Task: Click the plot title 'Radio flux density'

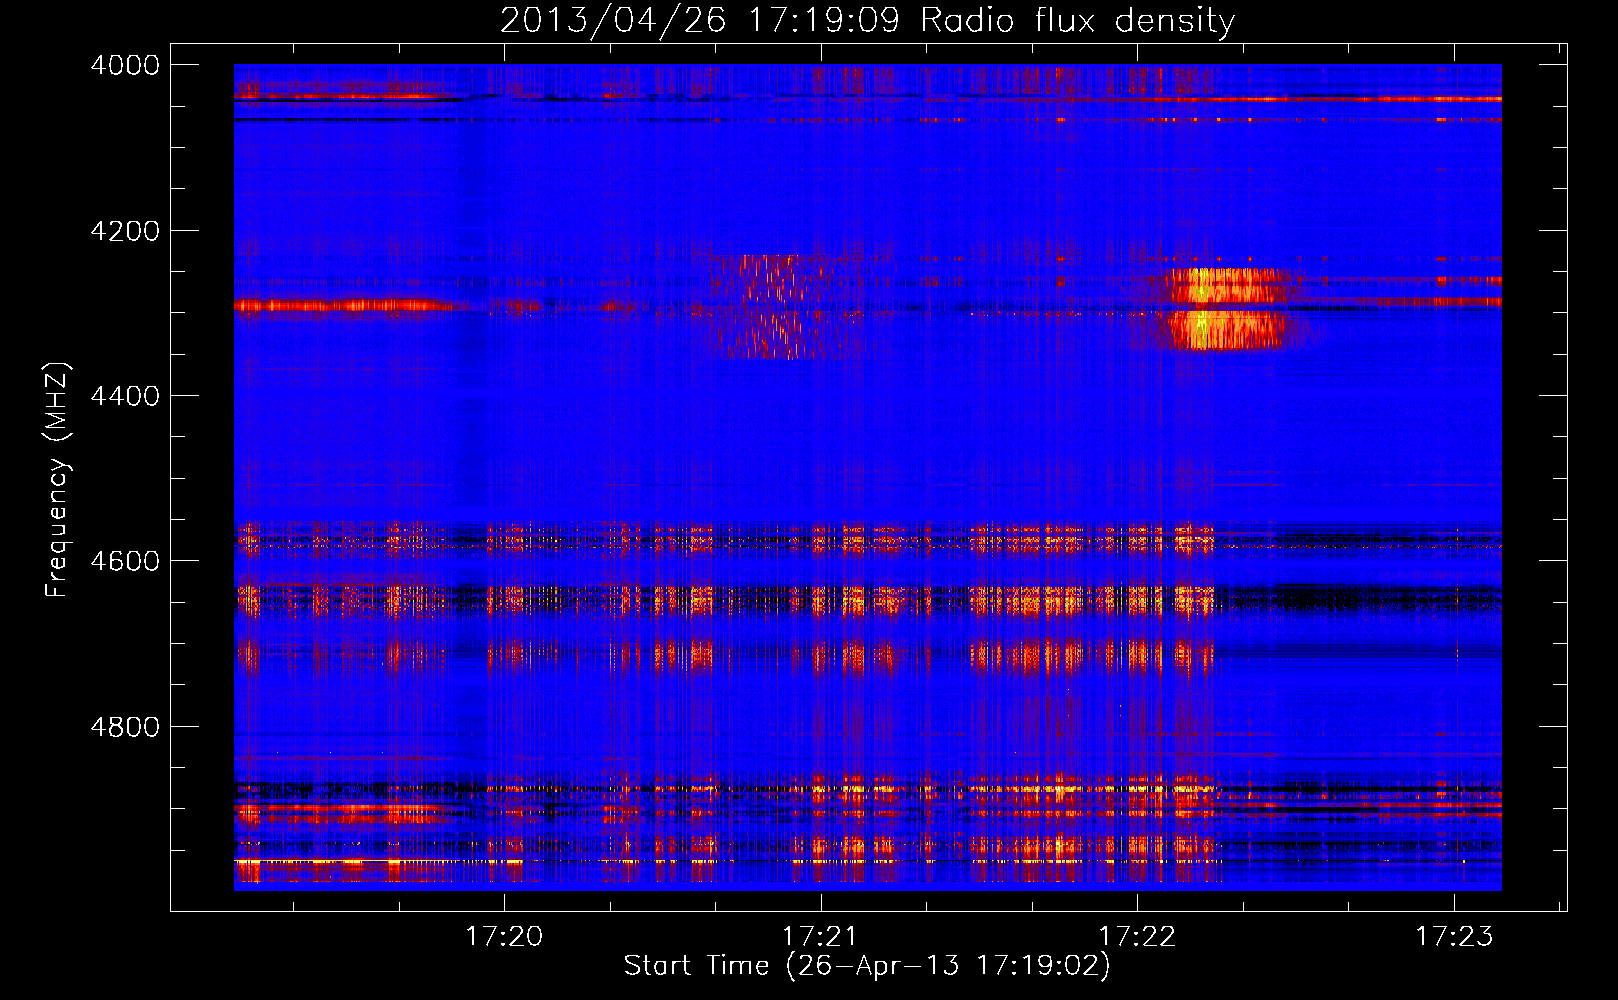Action: tap(867, 20)
